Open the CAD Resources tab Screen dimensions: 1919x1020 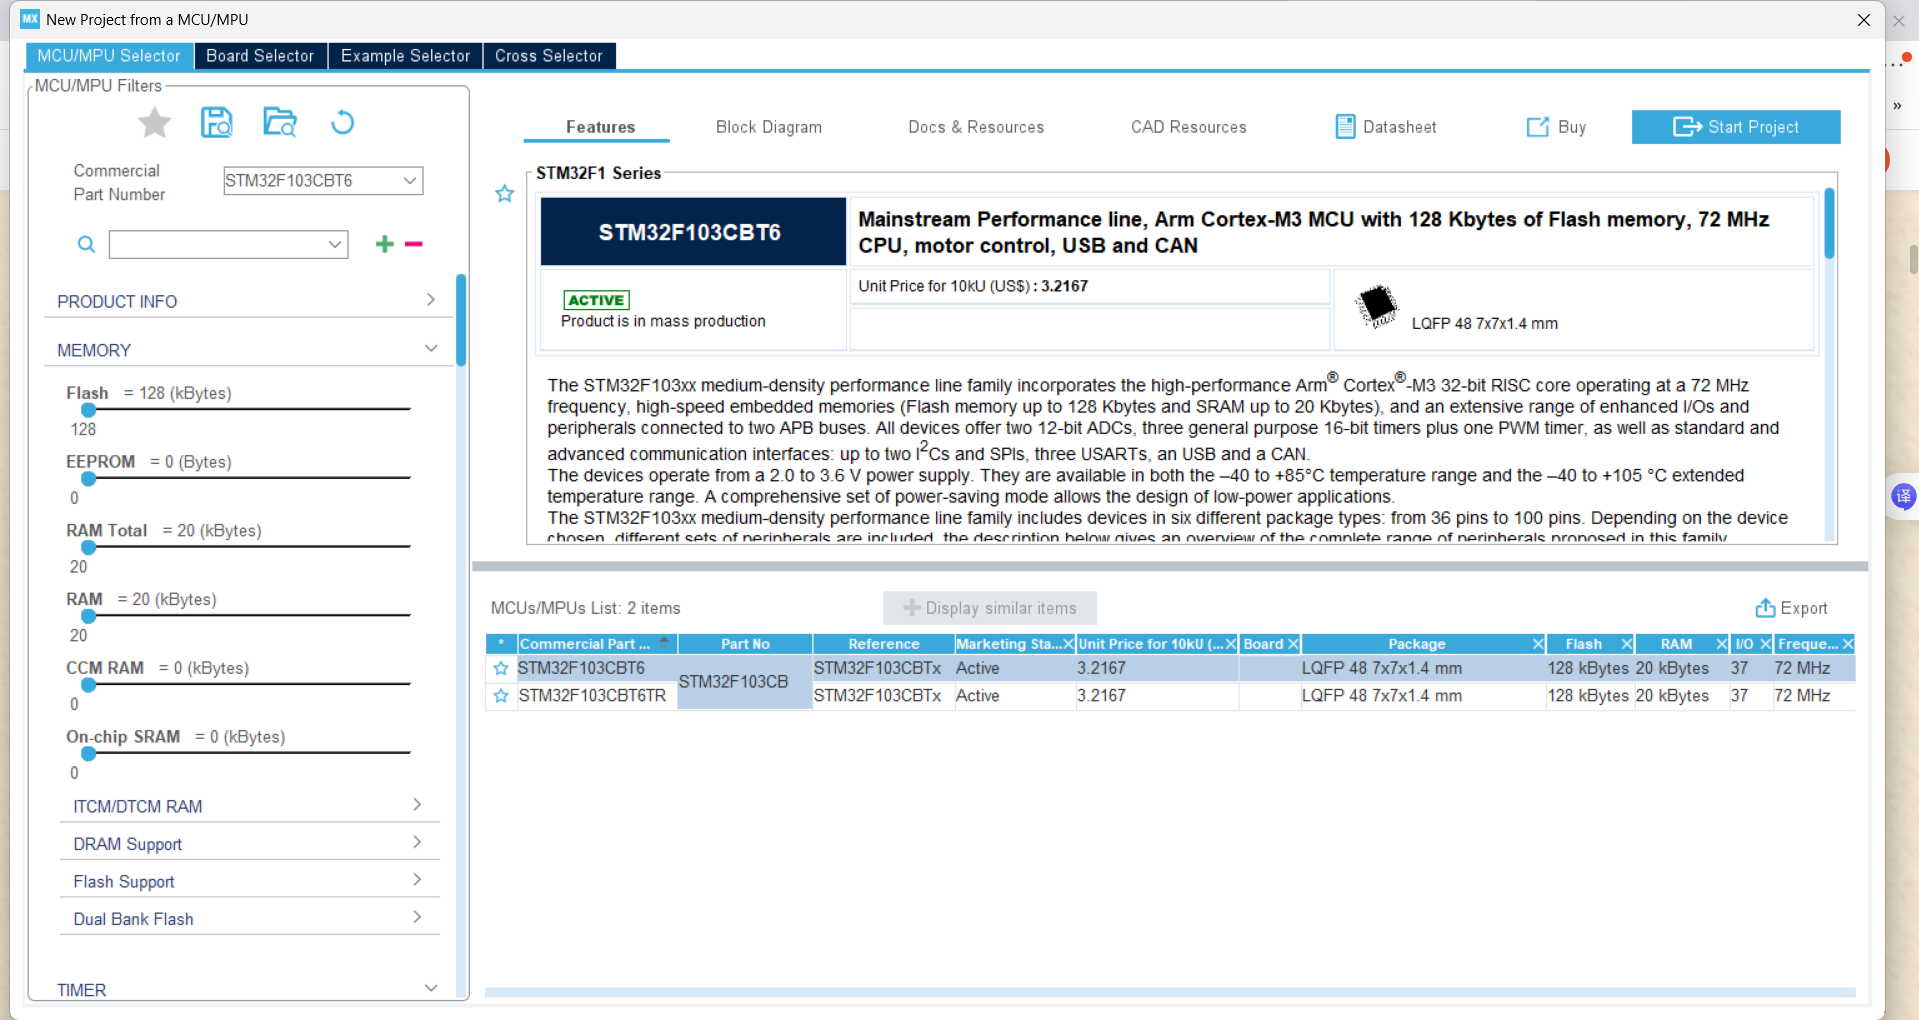pyautogui.click(x=1189, y=127)
